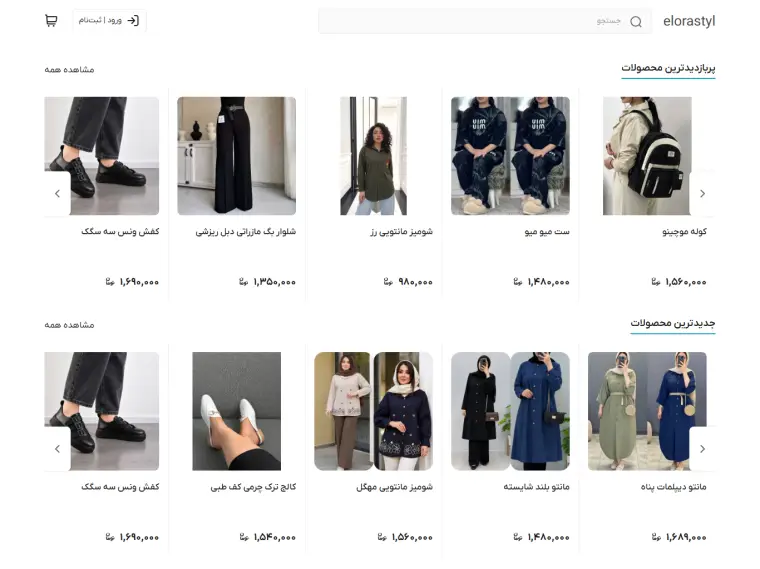Click the ۱,۳۵۰,۰۰۰ price of شلوار بگ

(274, 282)
